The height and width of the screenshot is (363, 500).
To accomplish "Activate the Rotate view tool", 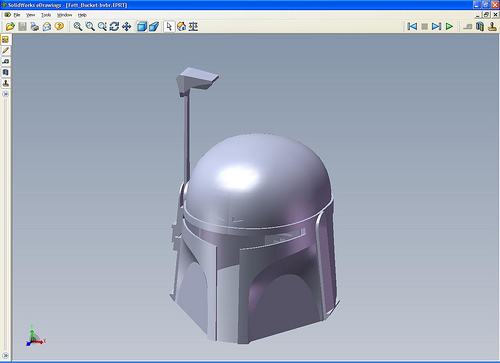I will (114, 26).
